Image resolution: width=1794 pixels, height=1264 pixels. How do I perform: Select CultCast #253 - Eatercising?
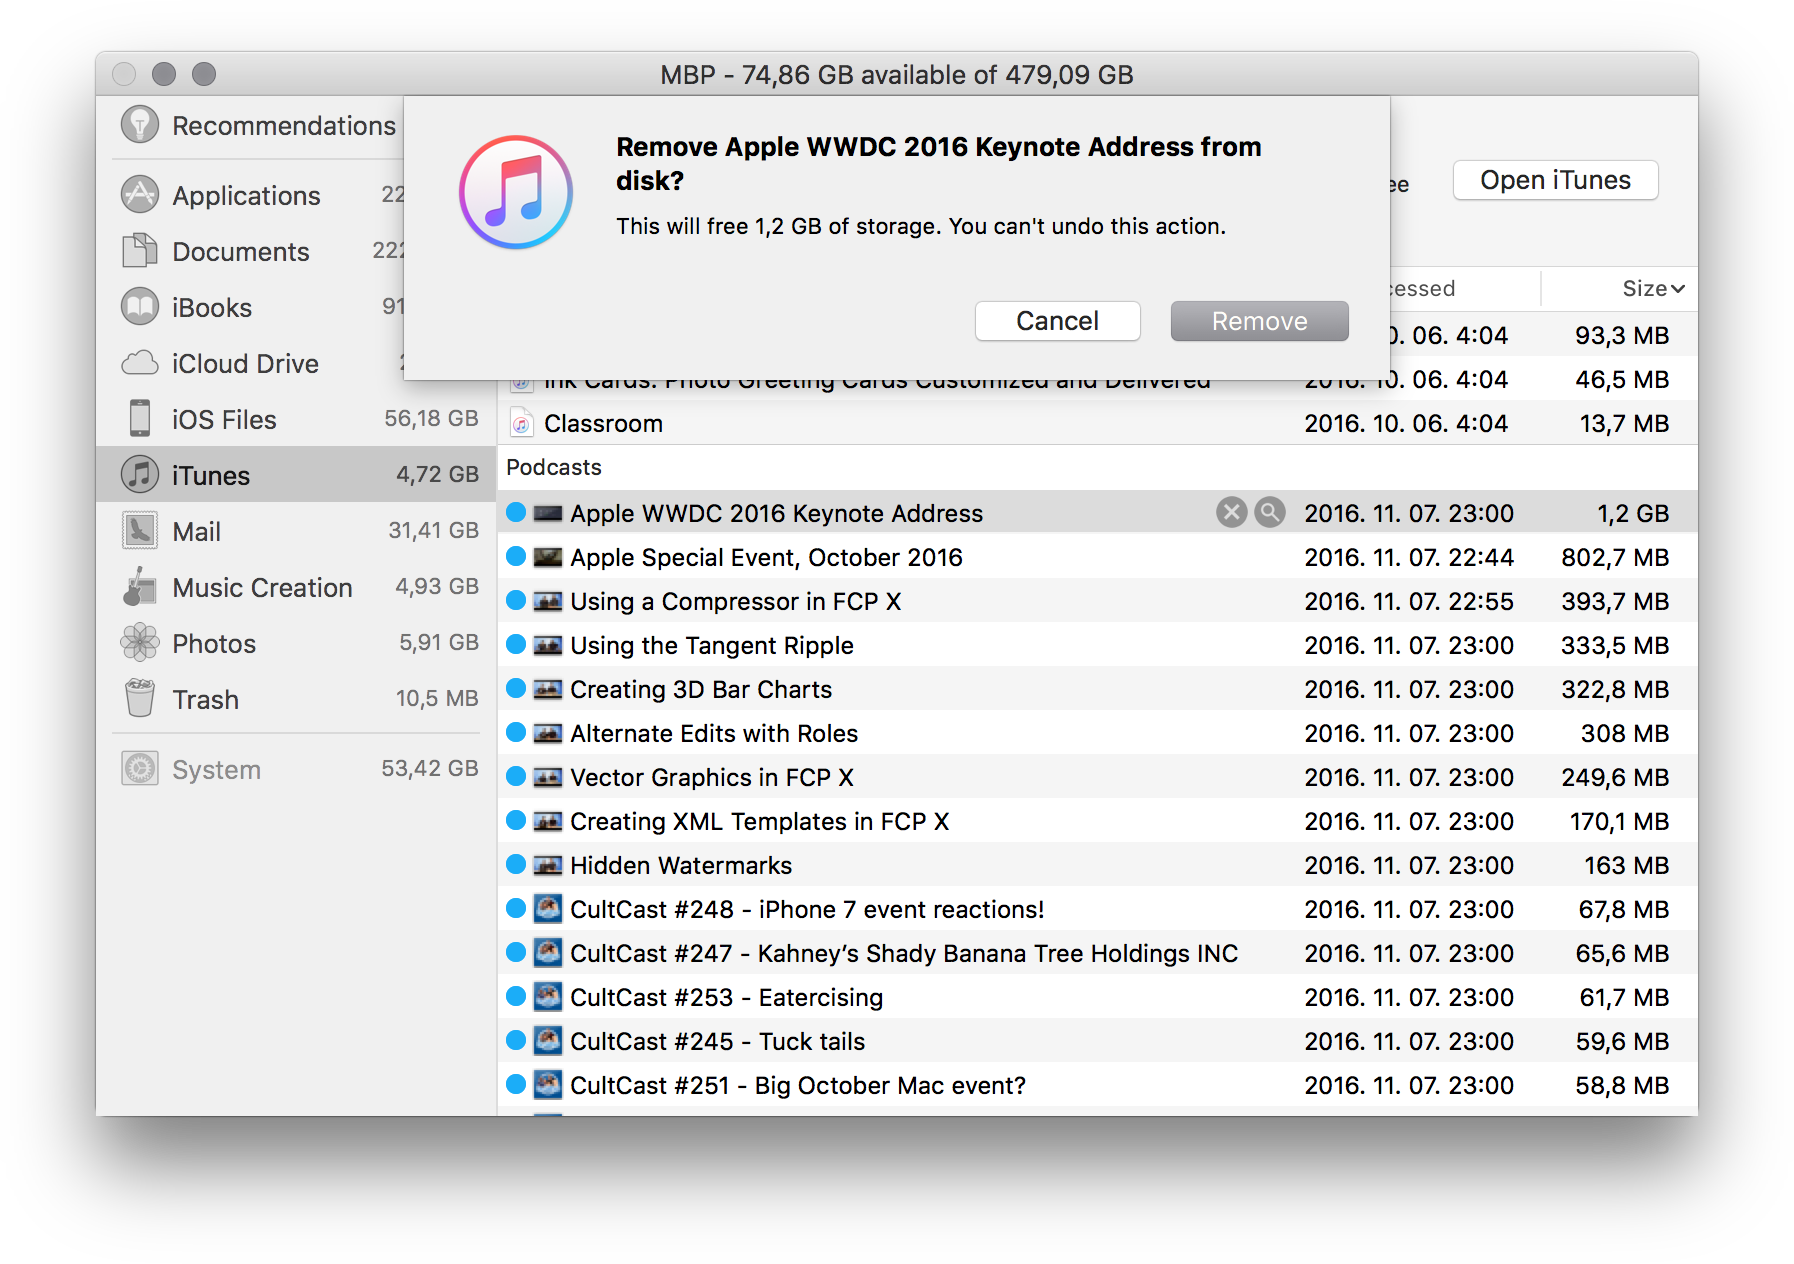[x=1097, y=997]
